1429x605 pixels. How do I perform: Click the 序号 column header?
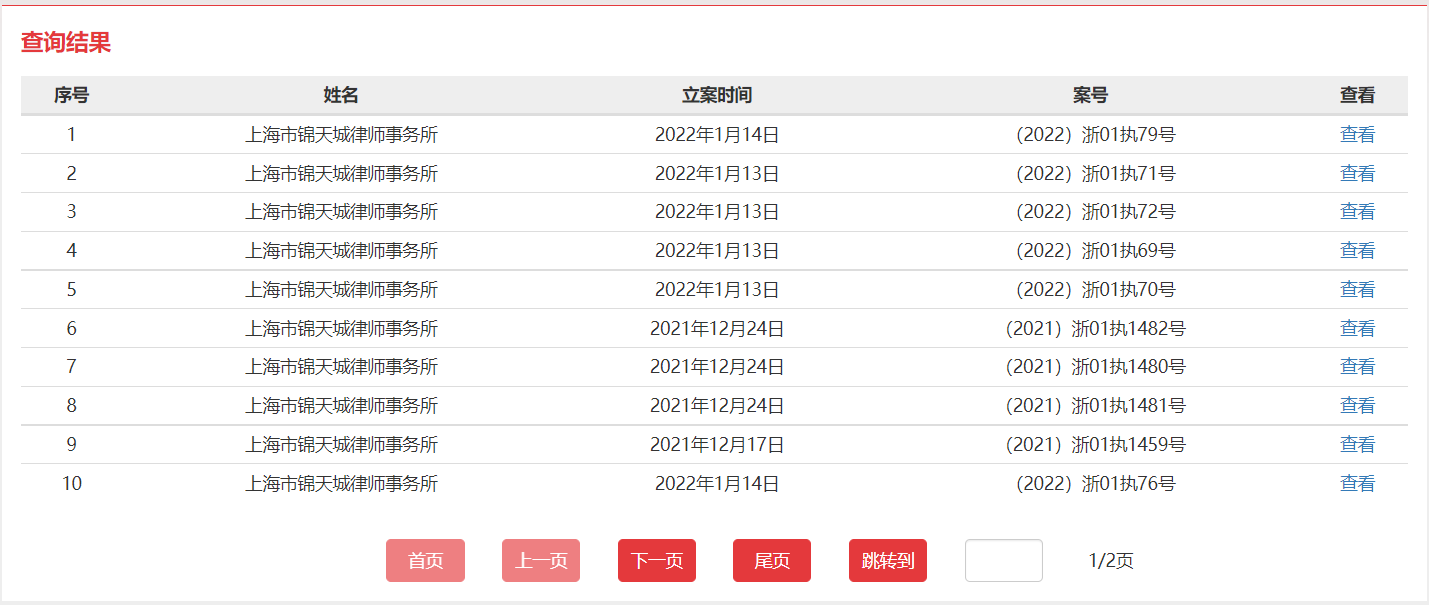[71, 96]
